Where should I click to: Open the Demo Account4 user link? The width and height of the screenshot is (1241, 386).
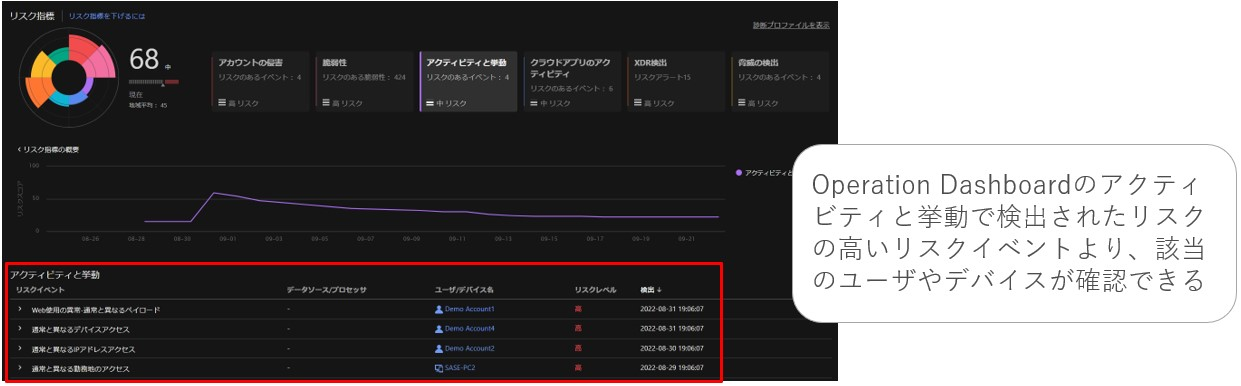(470, 329)
